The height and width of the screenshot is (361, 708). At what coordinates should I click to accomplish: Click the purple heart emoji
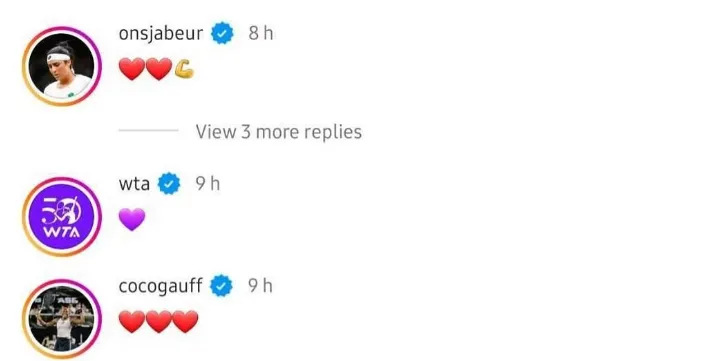tap(132, 220)
